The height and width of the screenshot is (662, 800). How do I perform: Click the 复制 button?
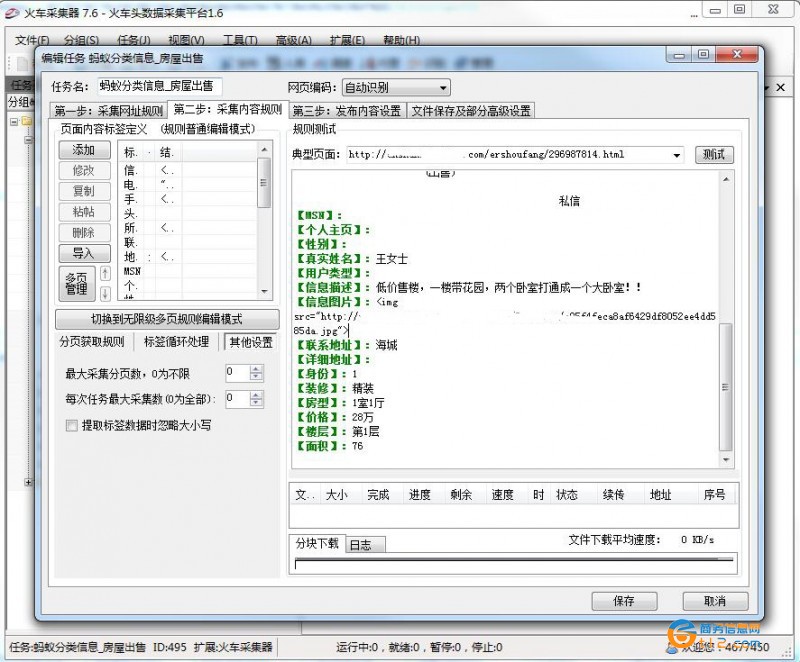(84, 191)
